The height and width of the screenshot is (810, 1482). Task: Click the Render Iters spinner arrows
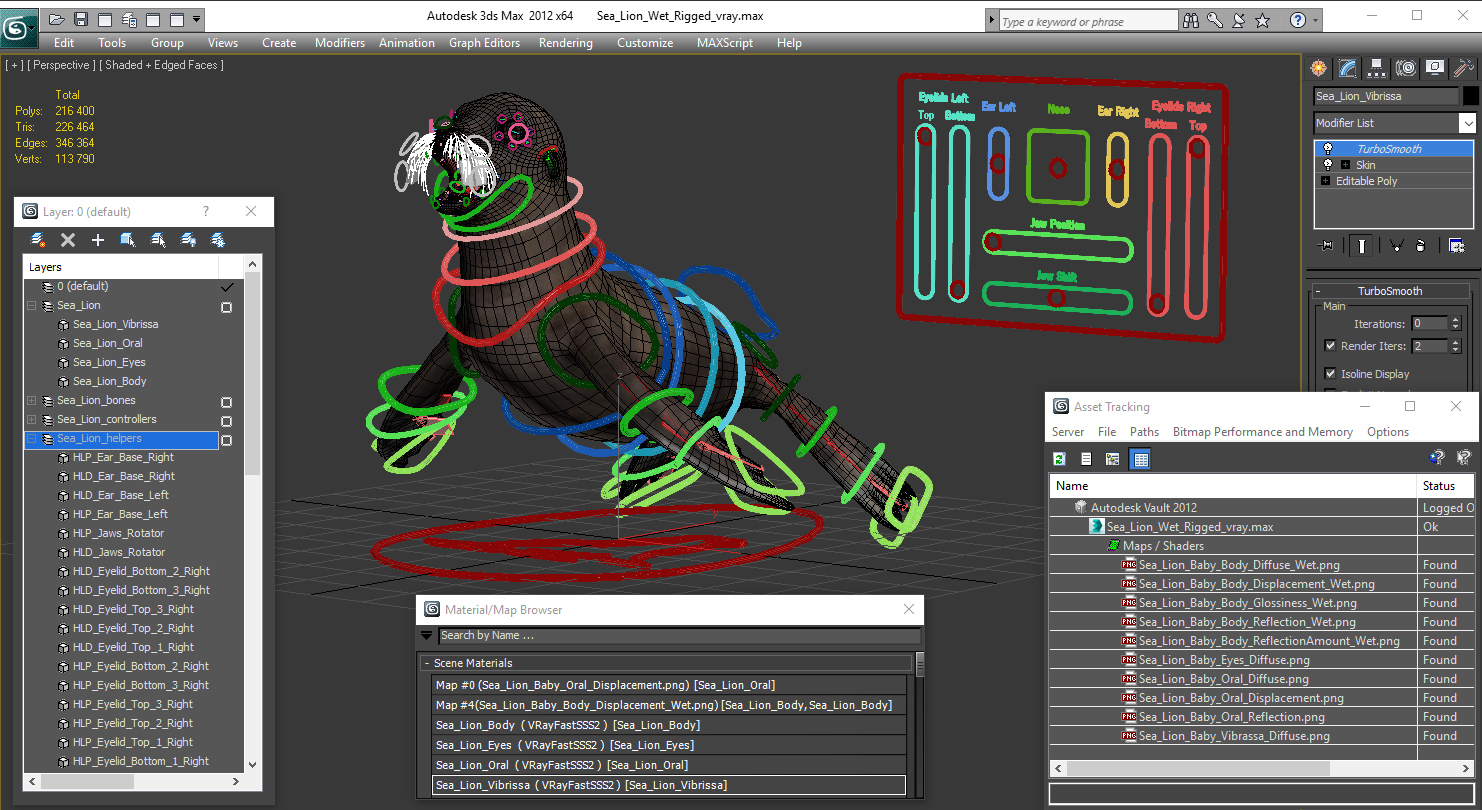click(1455, 346)
